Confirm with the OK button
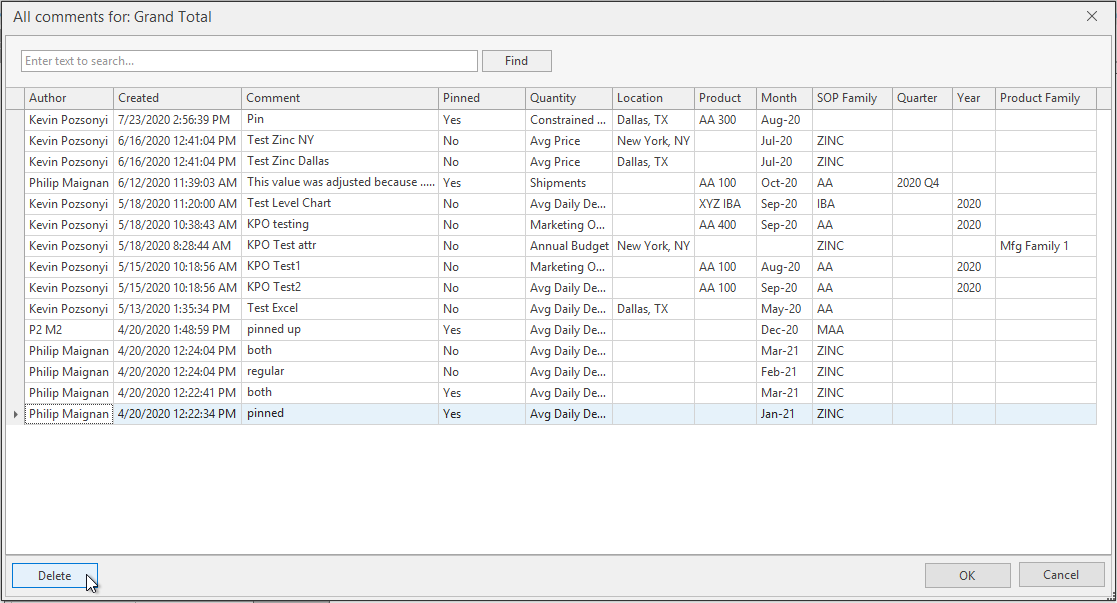This screenshot has width=1117, height=603. pyautogui.click(x=967, y=575)
